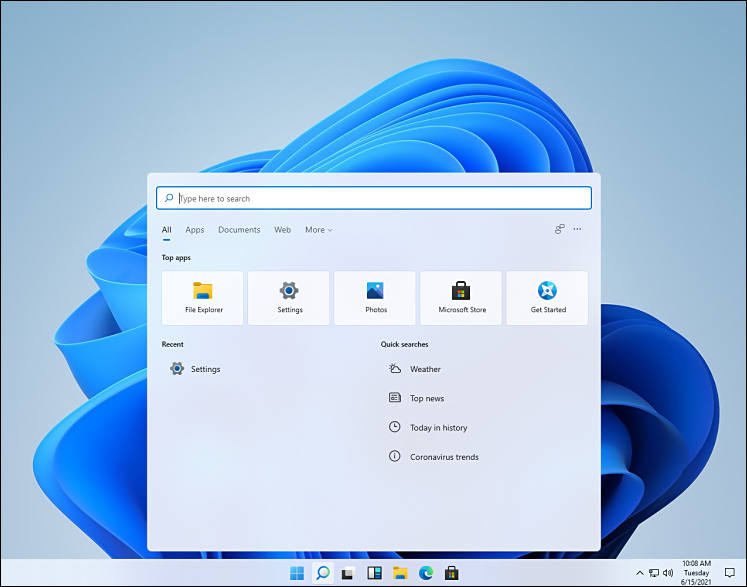Open Microsoft Store tile in Top apps
This screenshot has height=587, width=747.
pyautogui.click(x=461, y=298)
